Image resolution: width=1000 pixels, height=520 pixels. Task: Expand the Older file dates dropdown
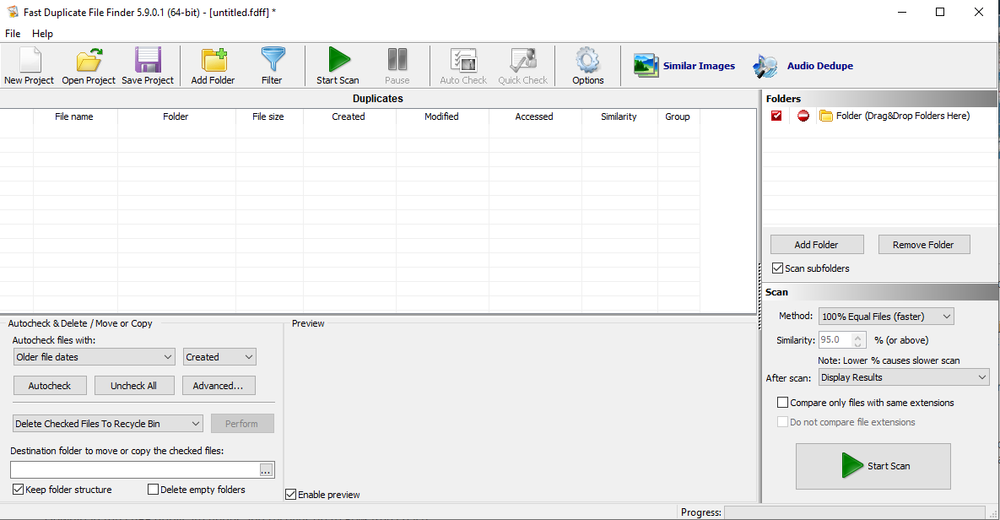pos(95,356)
